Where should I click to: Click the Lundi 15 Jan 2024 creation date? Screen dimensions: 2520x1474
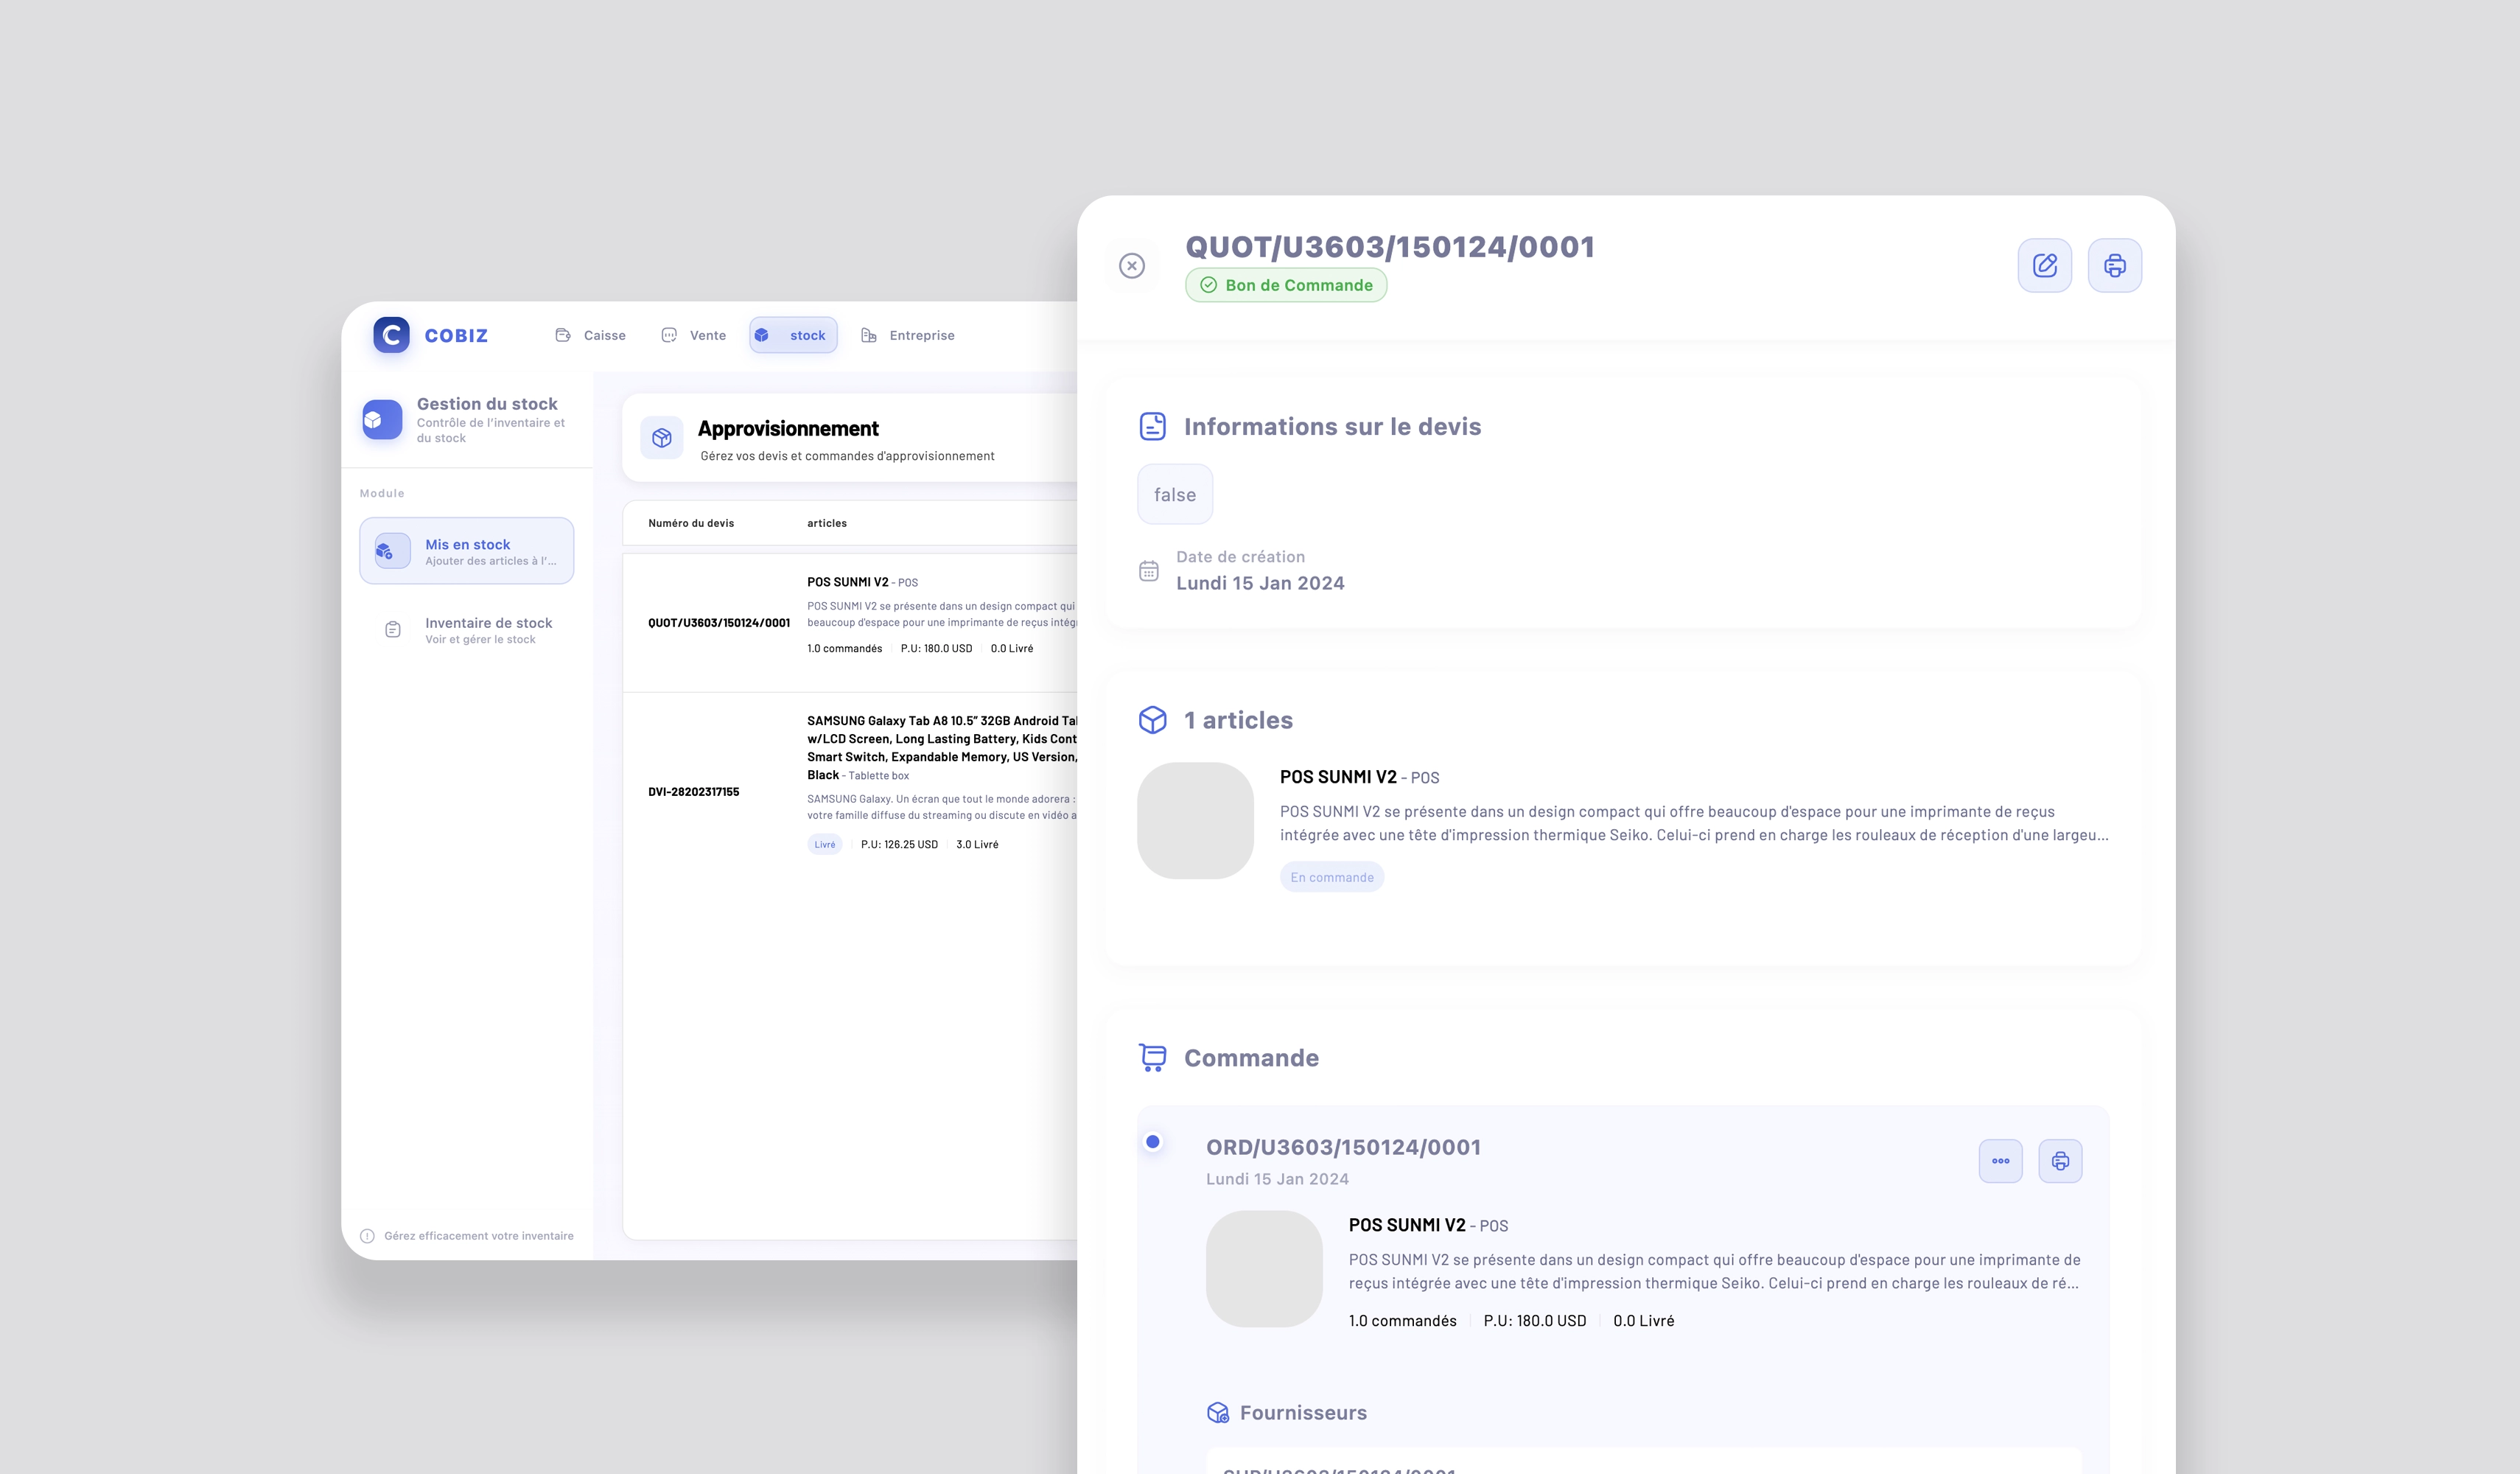pyautogui.click(x=1260, y=583)
